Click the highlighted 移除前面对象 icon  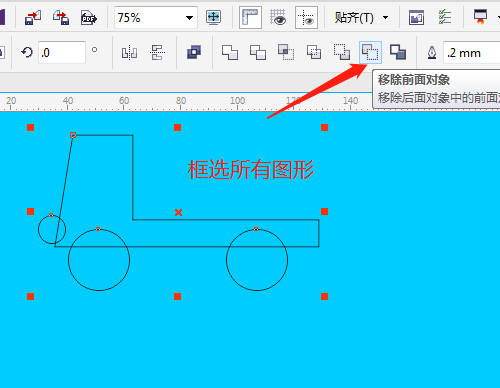click(x=370, y=52)
